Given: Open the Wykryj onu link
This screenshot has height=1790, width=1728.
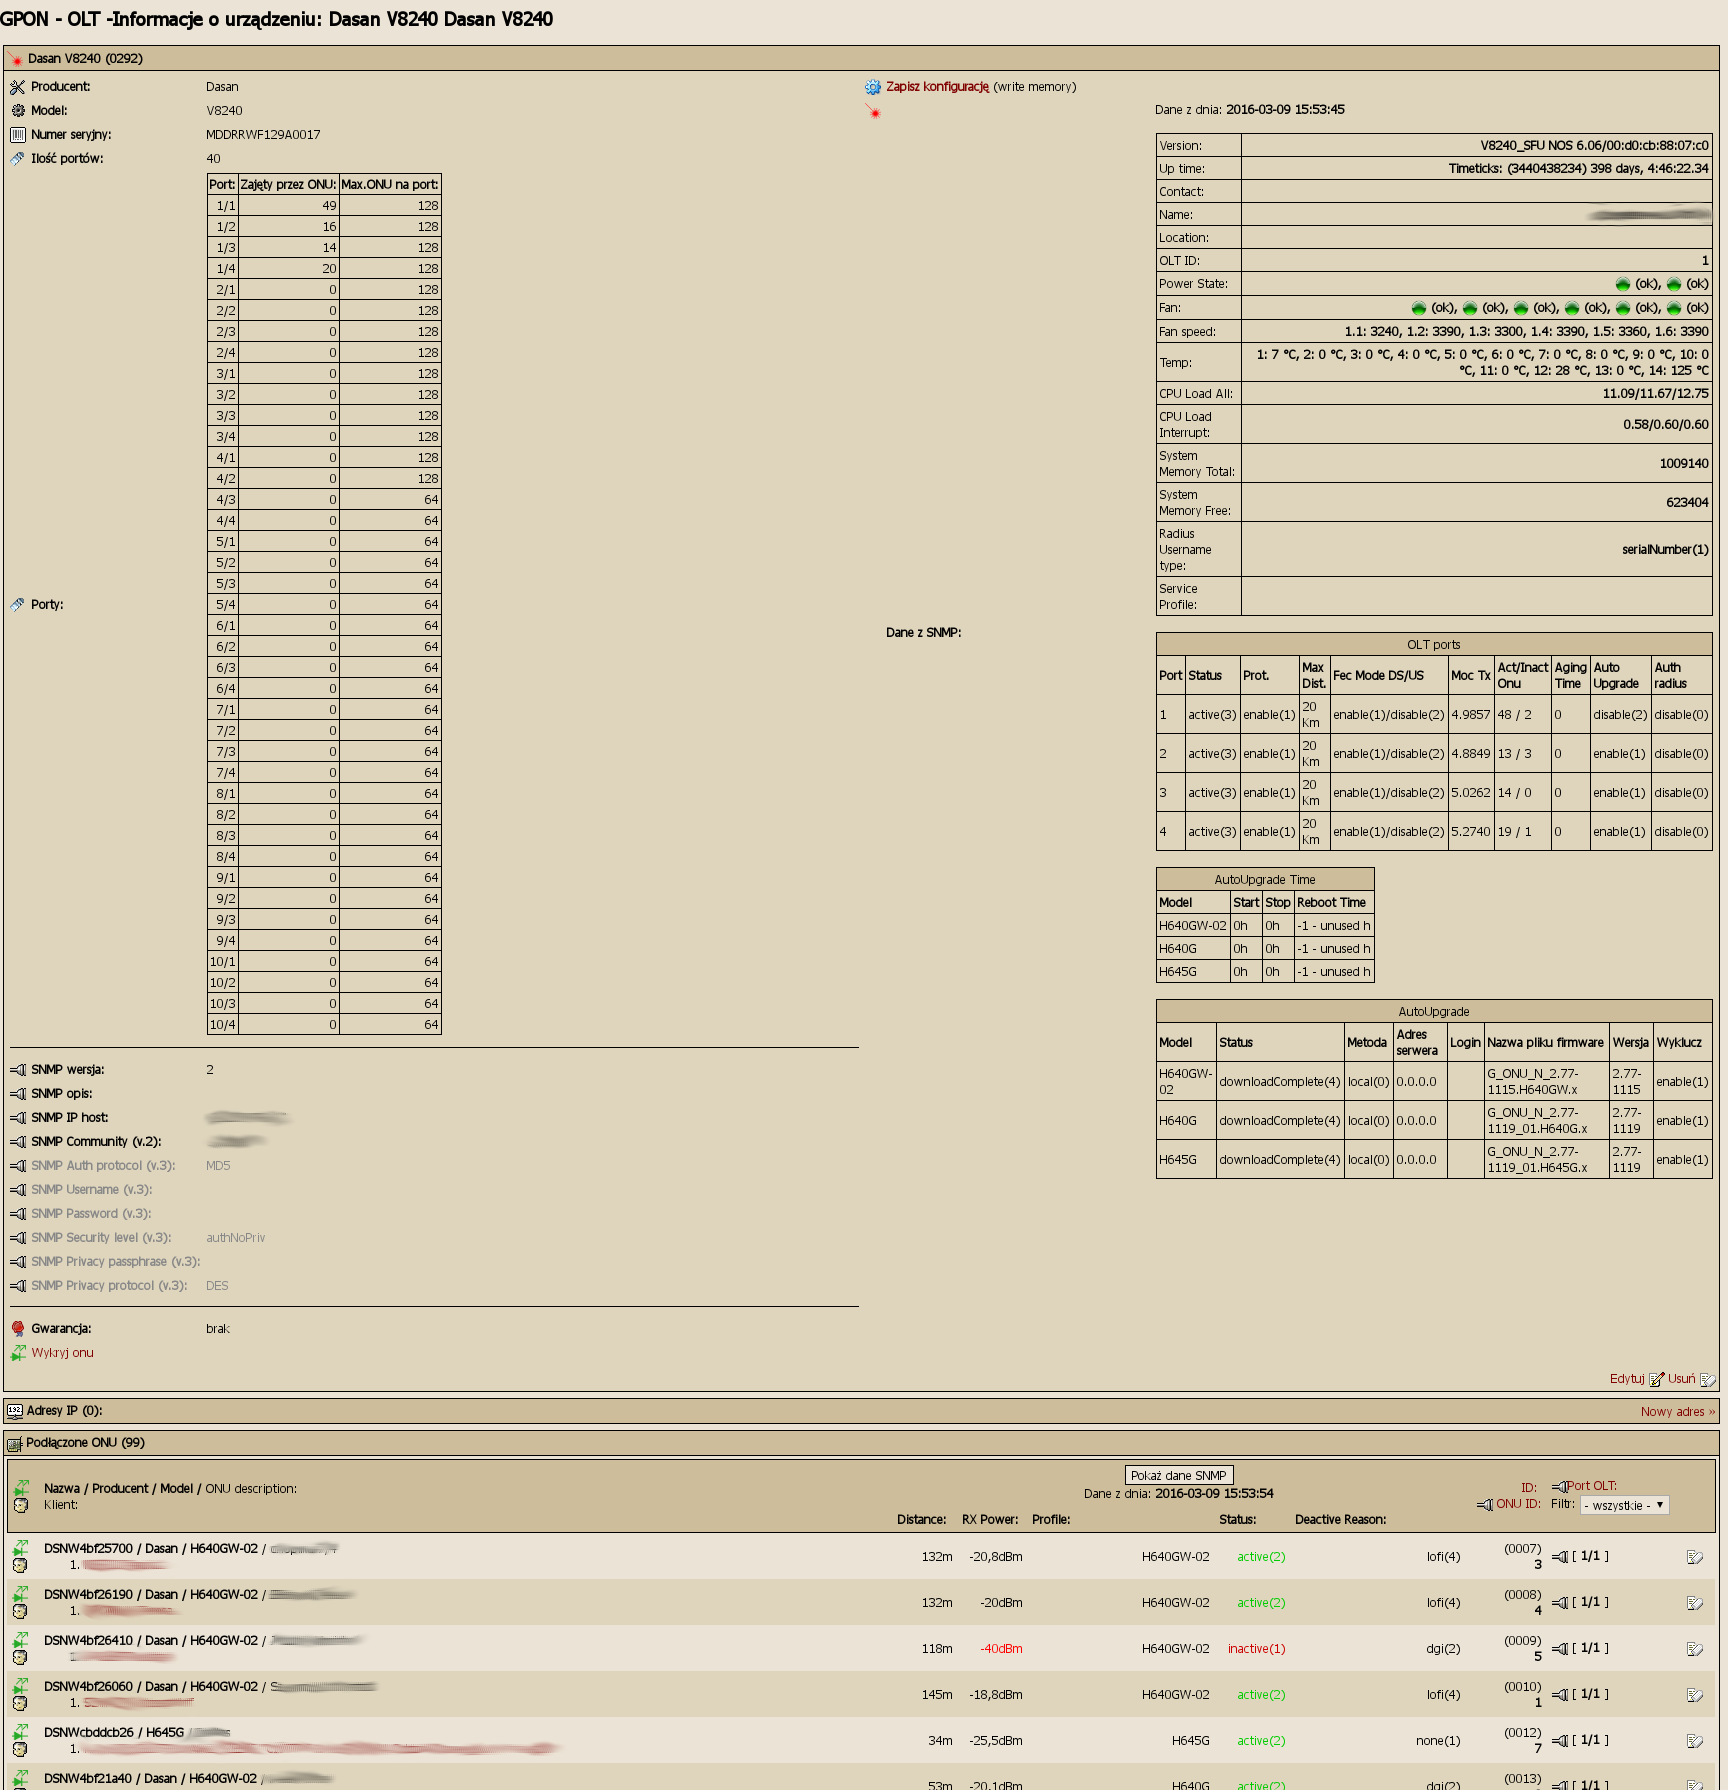Looking at the screenshot, I should click(x=62, y=1353).
